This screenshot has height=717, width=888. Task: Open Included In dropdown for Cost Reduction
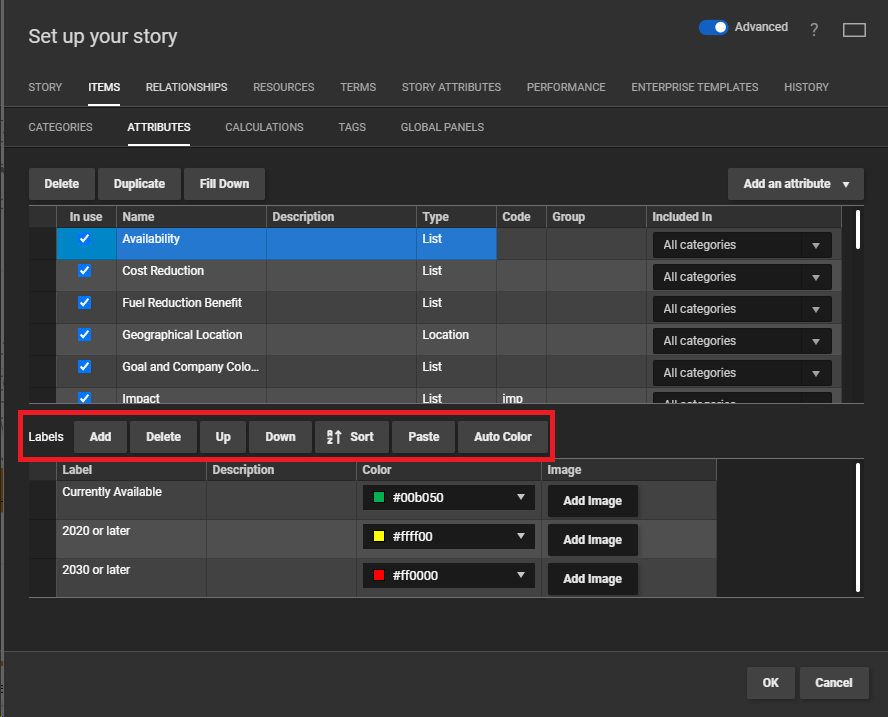pos(742,277)
